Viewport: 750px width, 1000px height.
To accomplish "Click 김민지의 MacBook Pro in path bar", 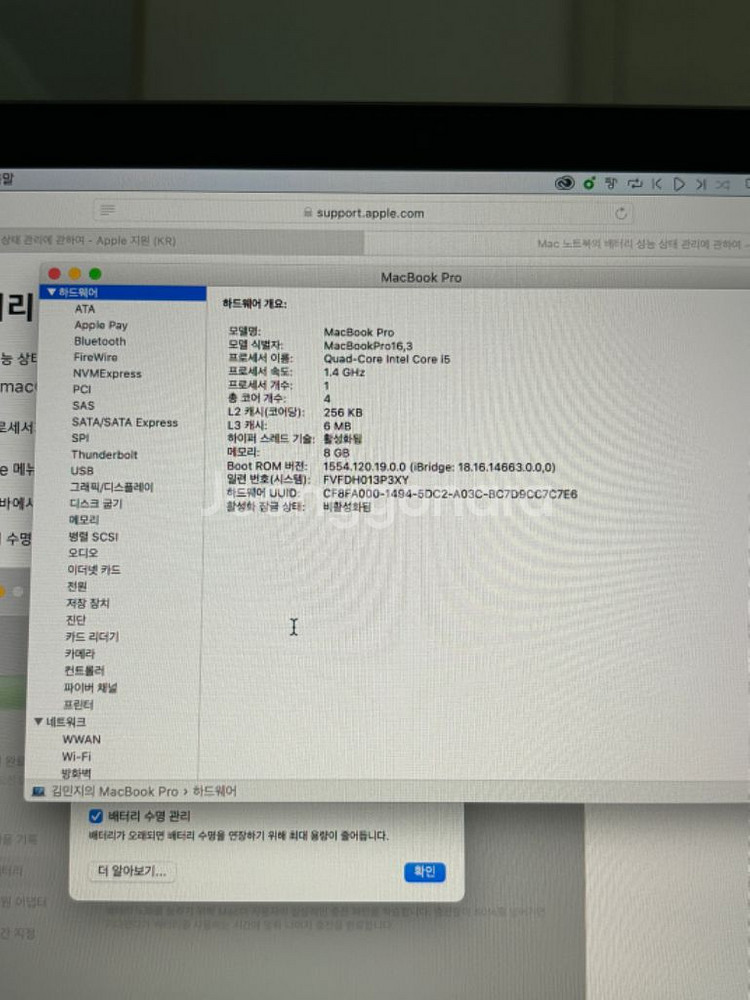I will (x=115, y=791).
